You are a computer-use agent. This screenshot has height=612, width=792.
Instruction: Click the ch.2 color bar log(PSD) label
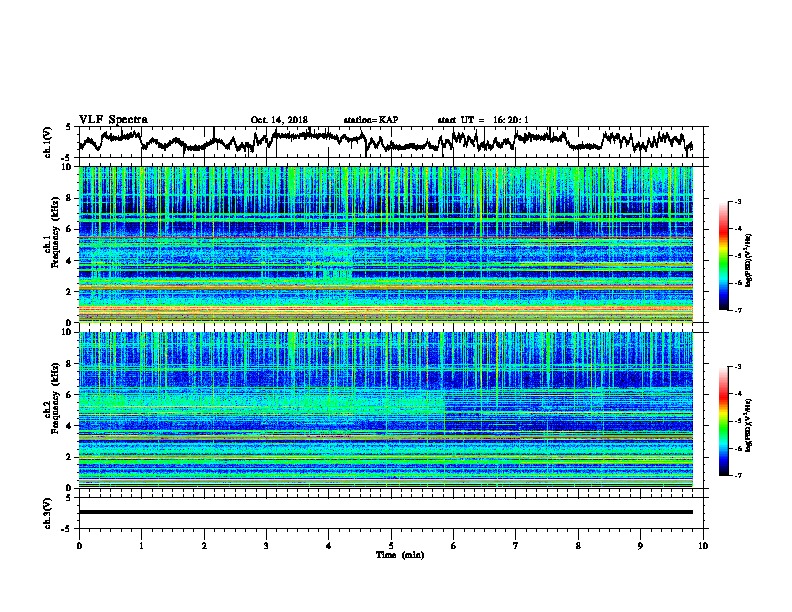pos(748,425)
